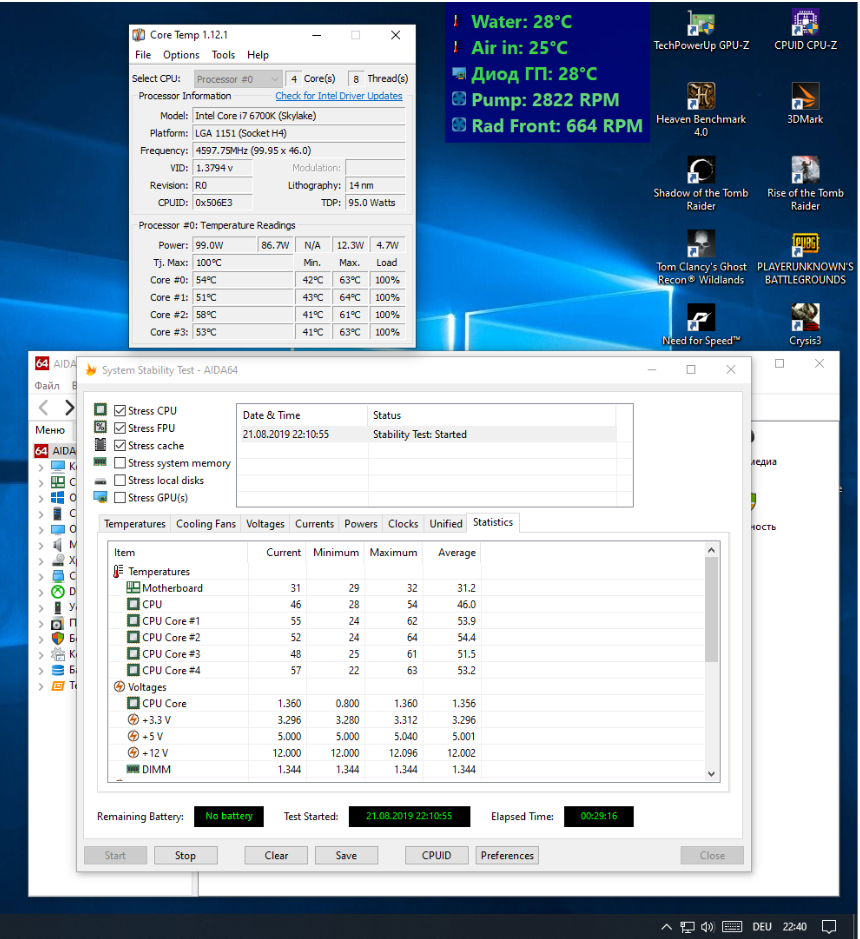
Task: Click the flame icon in Stability Test title
Action: 91,369
